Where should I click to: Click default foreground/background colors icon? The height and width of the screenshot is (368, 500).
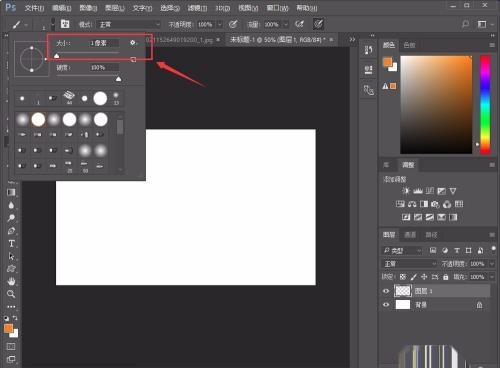6,318
